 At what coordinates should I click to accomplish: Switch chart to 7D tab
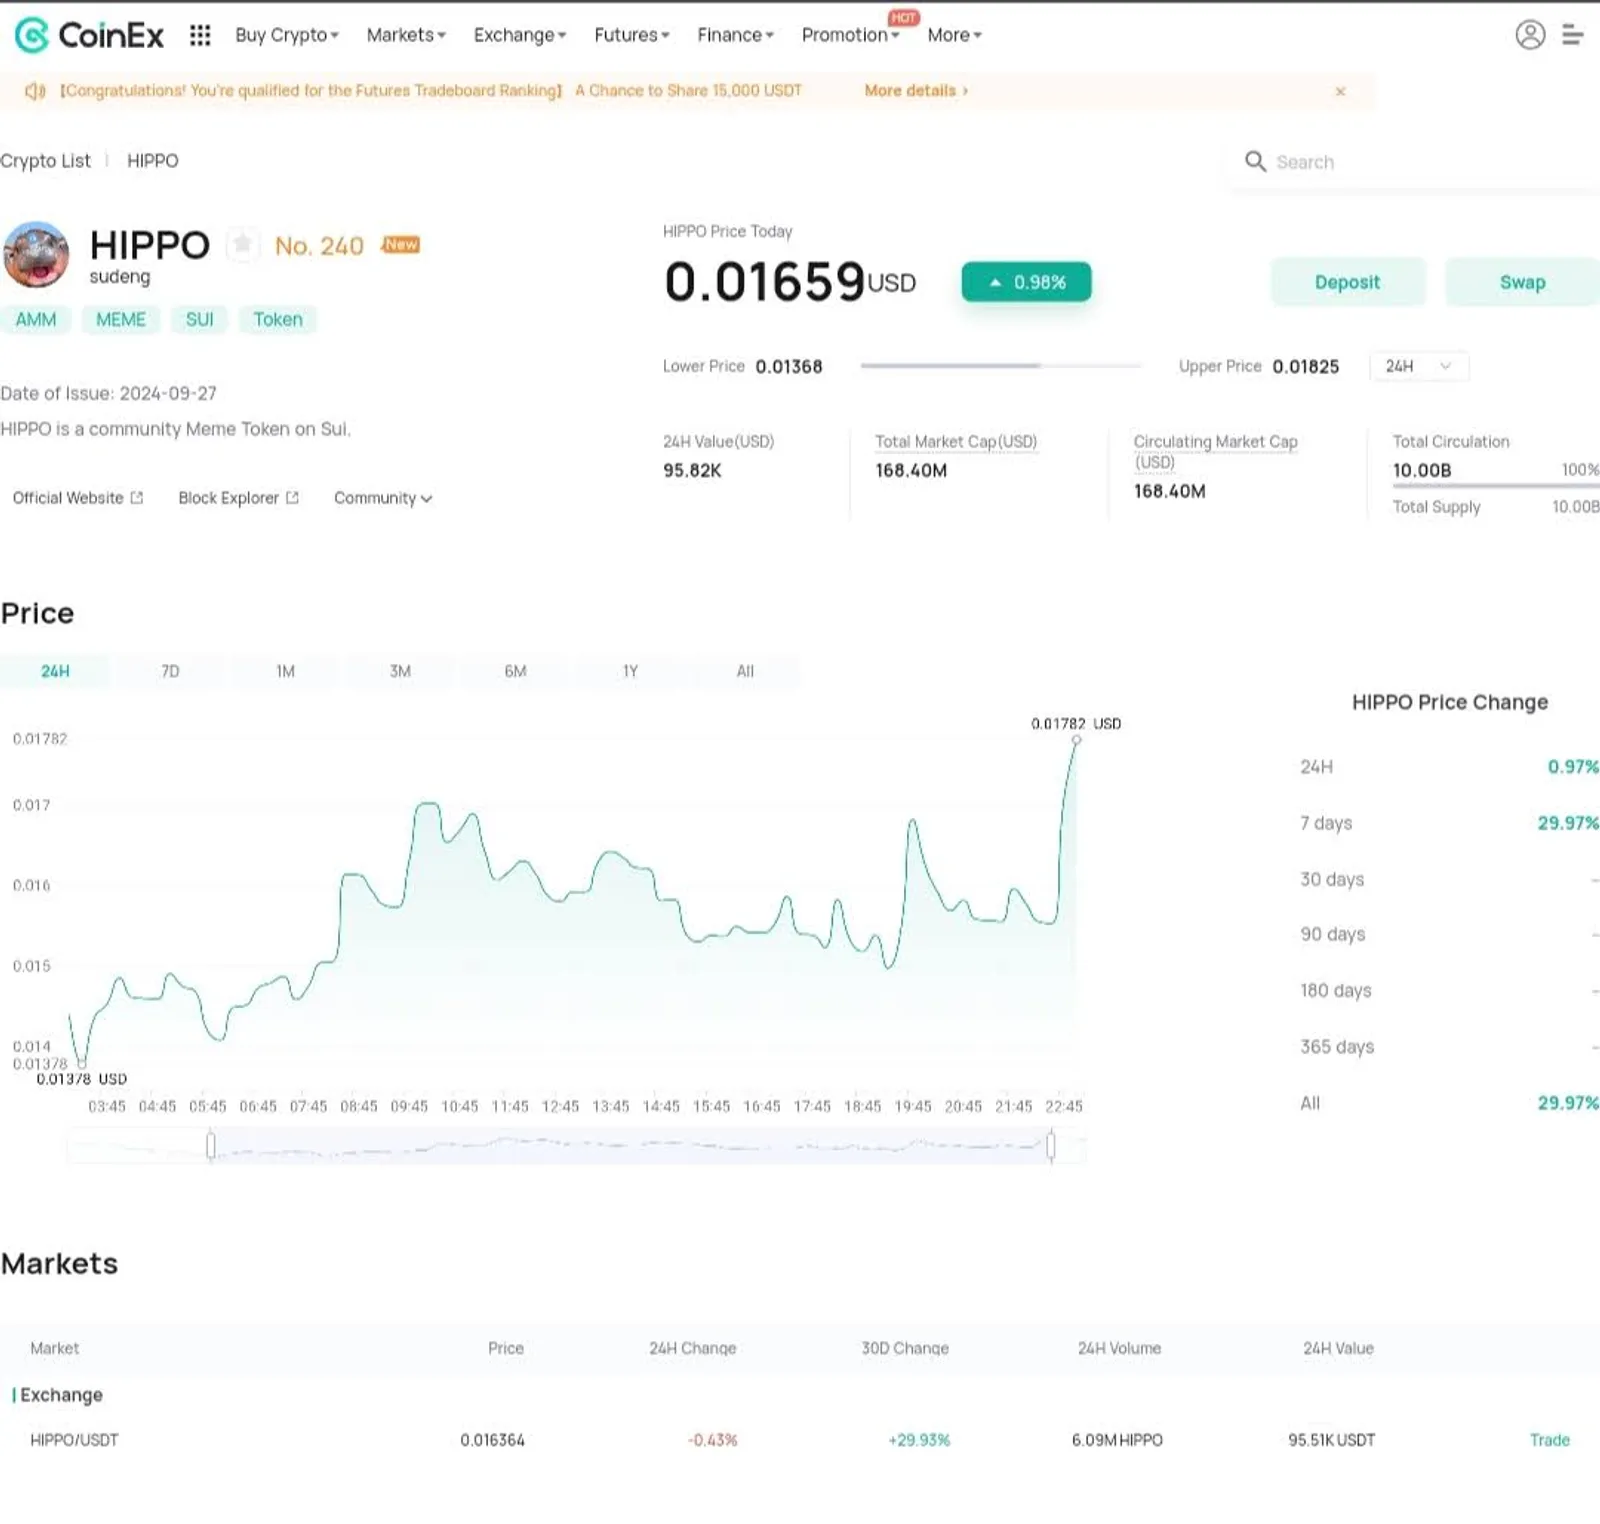point(170,671)
